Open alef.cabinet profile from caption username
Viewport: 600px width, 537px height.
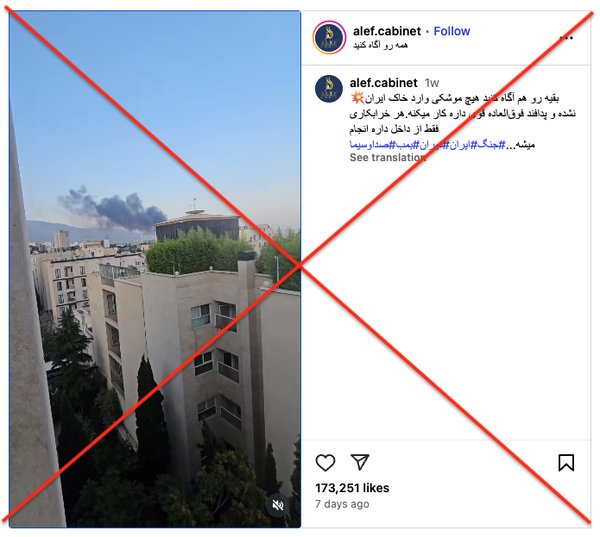point(383,83)
